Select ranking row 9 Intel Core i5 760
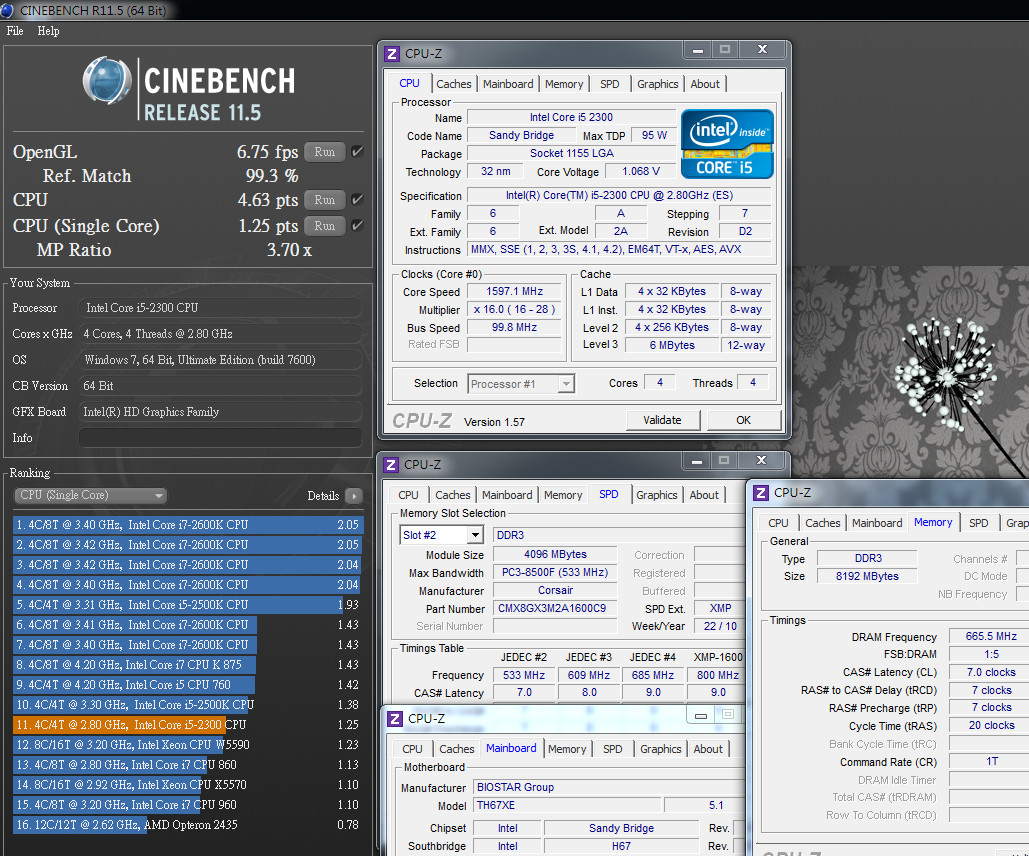 (x=188, y=685)
